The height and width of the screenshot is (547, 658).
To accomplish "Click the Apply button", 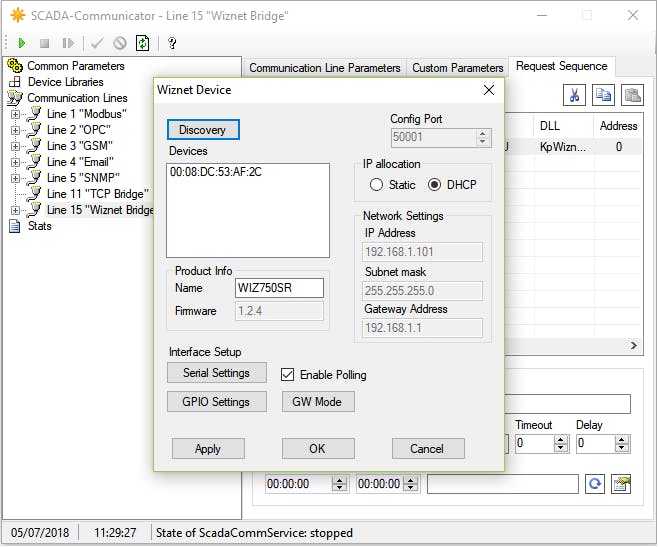I will tap(208, 449).
